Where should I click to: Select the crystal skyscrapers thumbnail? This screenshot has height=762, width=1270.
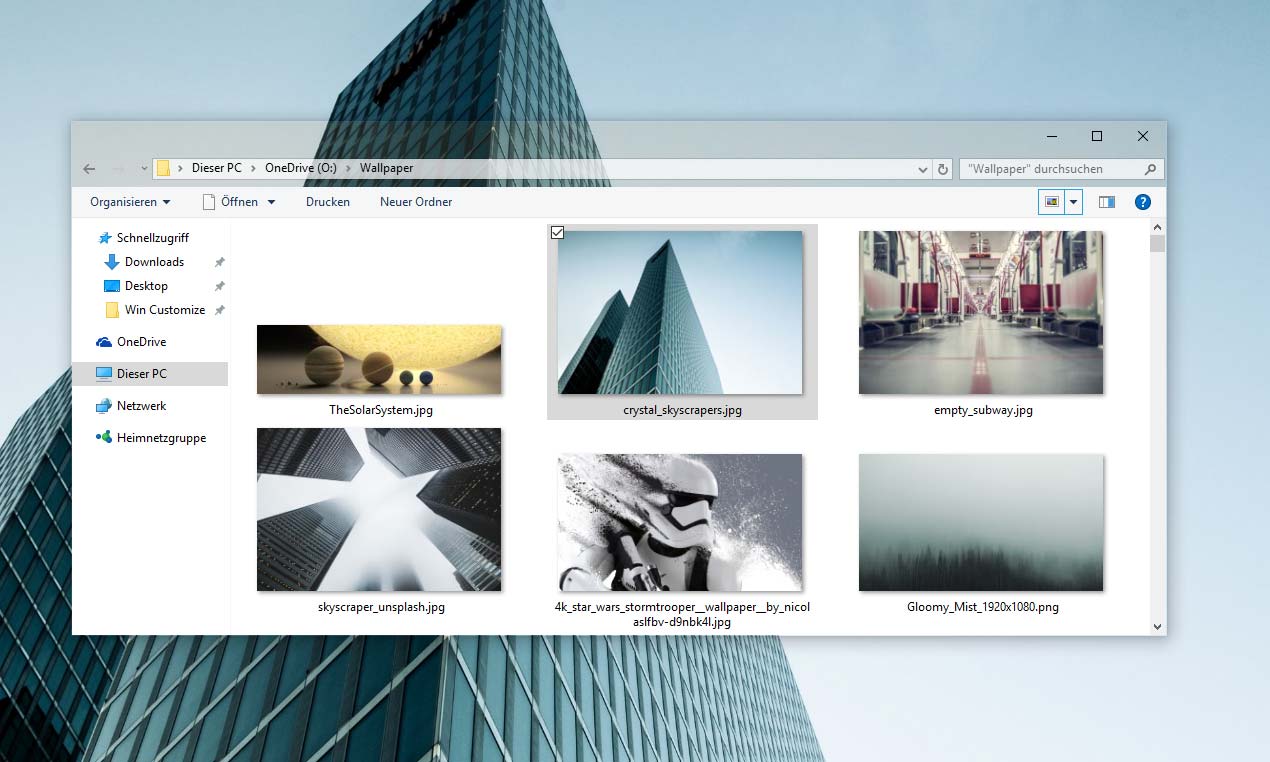coord(680,312)
